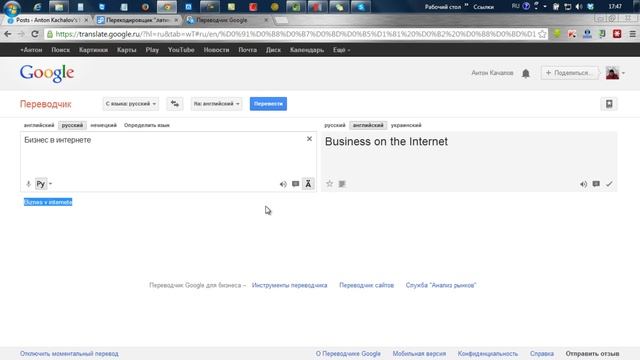The height and width of the screenshot is (360, 640).
Task: Open 'С языка: русский' dropdown
Action: 131,104
